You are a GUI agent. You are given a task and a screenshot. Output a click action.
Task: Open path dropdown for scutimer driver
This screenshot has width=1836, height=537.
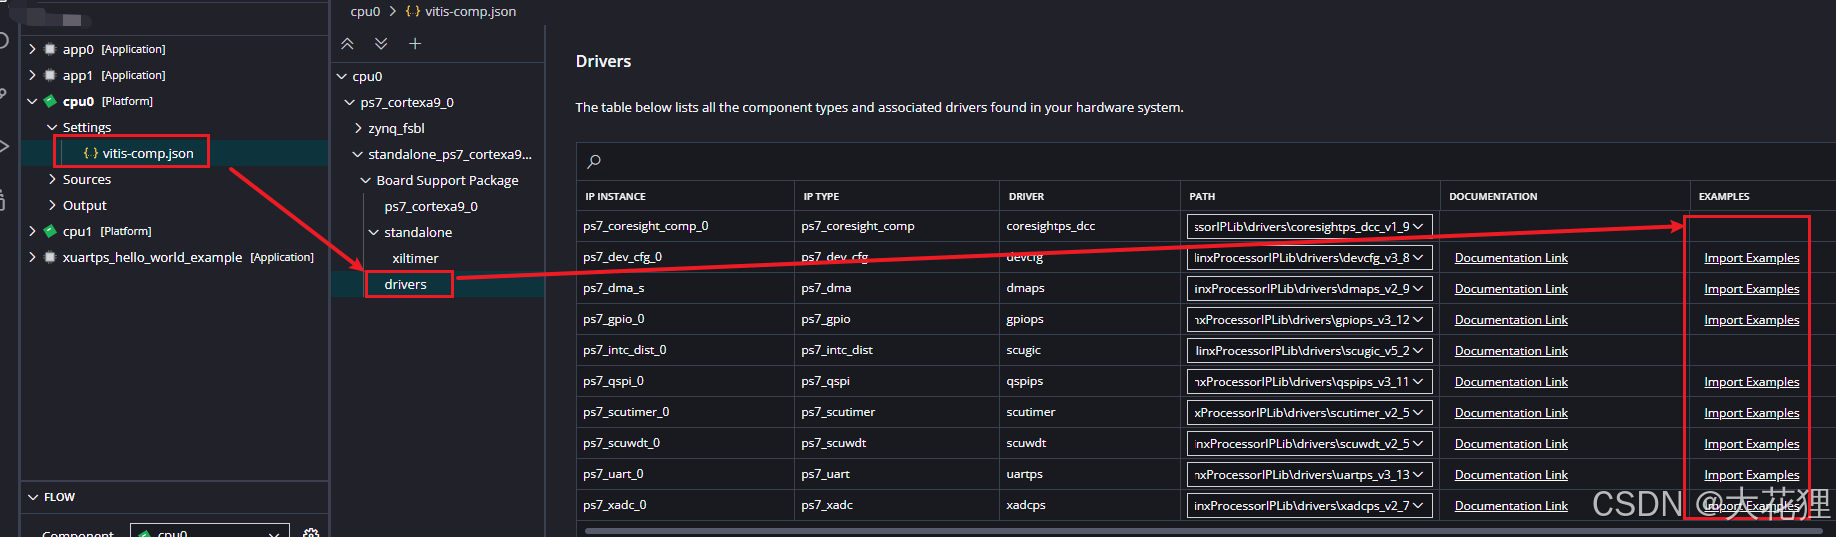tap(1309, 413)
